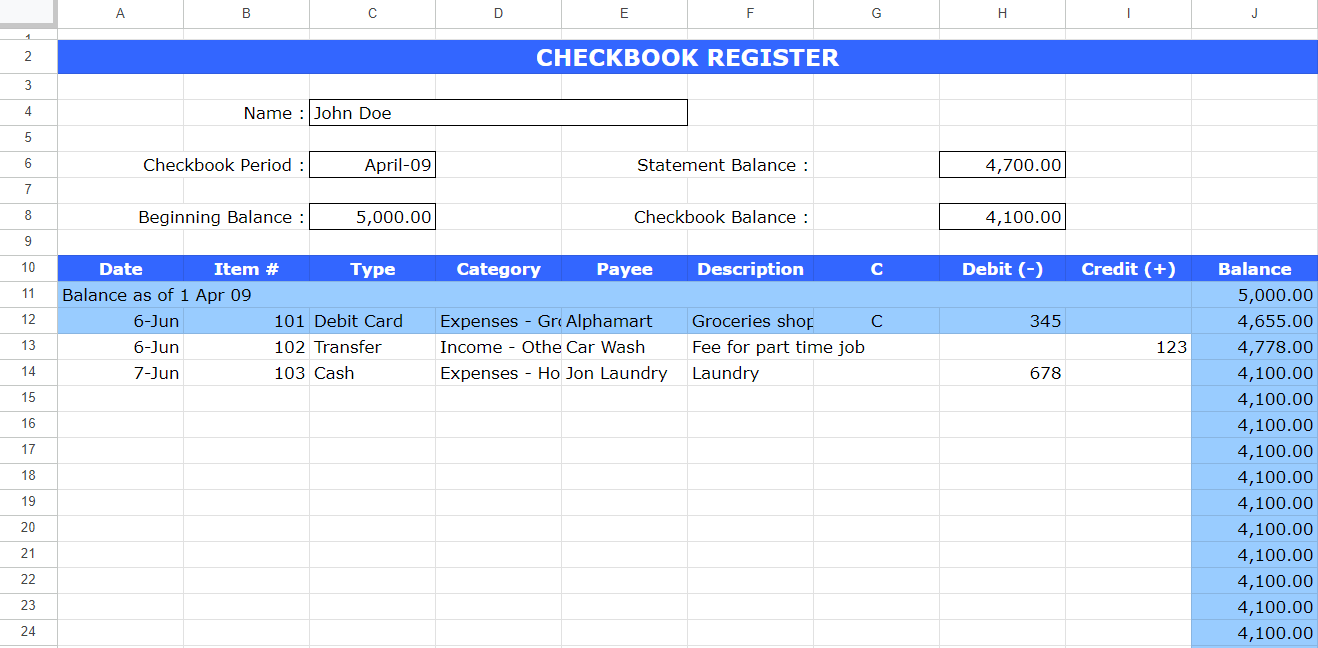Select the Beginning Balance cell with 5,000.00

(x=372, y=216)
